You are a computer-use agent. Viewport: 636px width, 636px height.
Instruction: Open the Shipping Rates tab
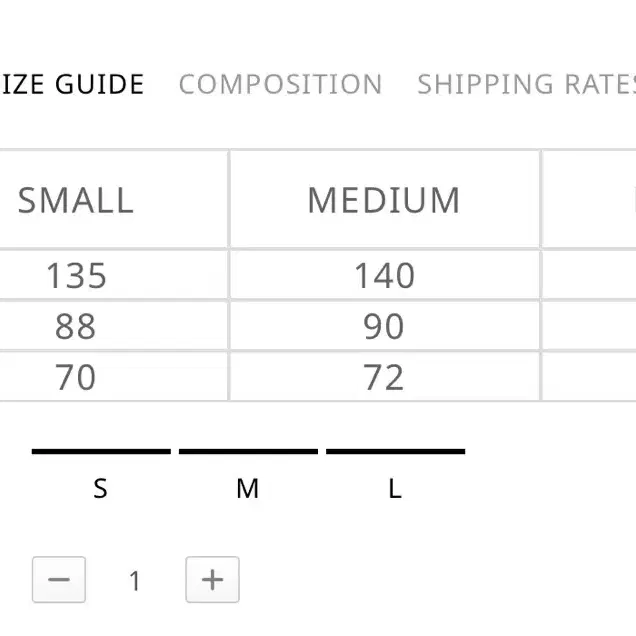(526, 85)
